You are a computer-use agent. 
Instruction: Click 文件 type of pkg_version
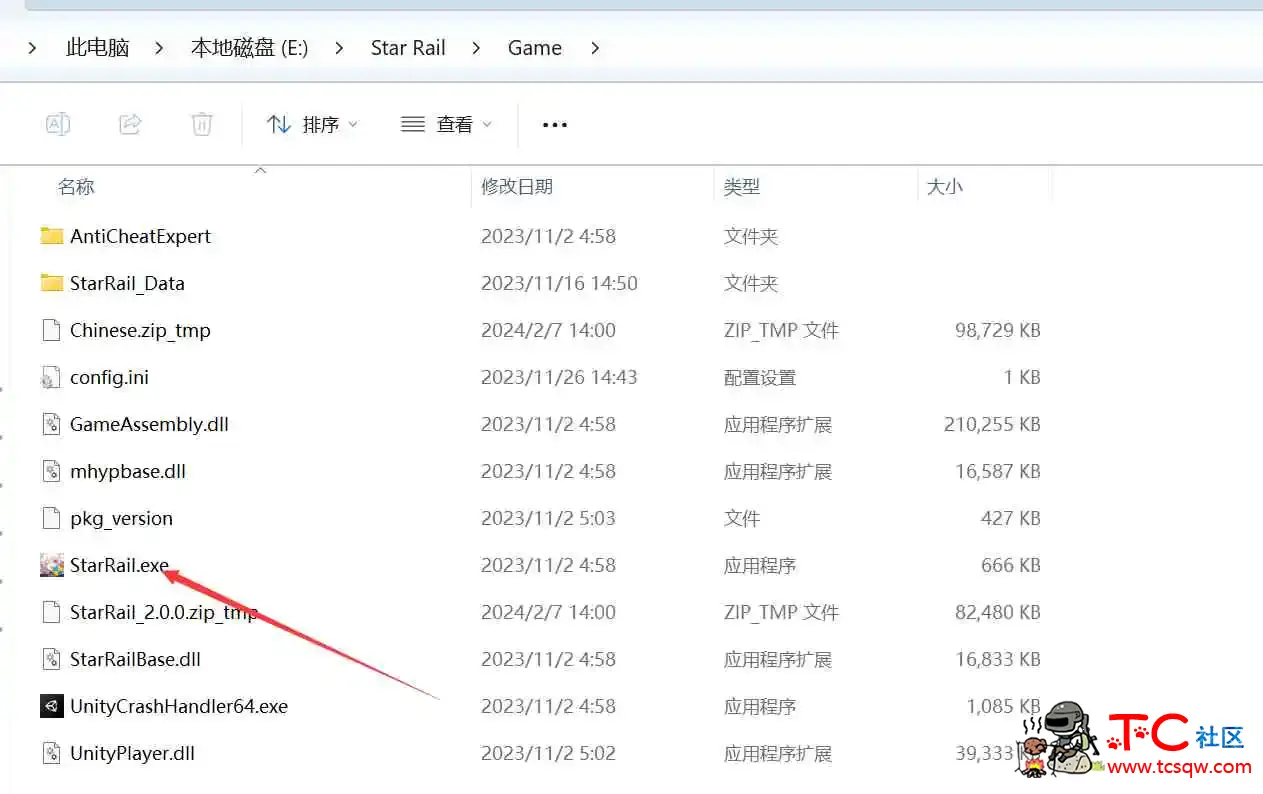click(742, 518)
